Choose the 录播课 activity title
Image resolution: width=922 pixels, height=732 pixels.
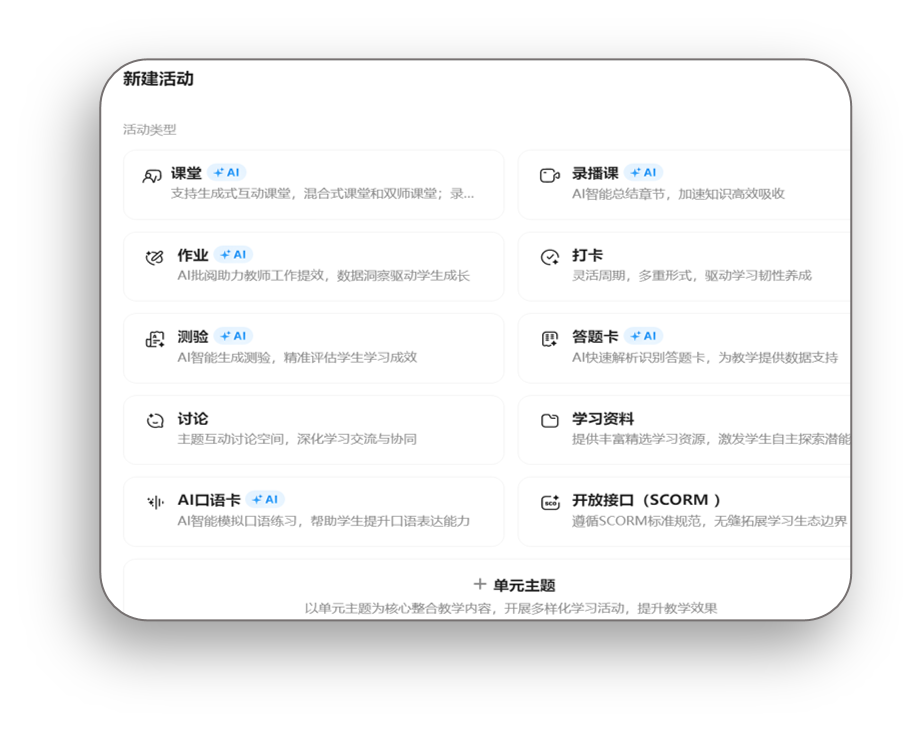[595, 173]
